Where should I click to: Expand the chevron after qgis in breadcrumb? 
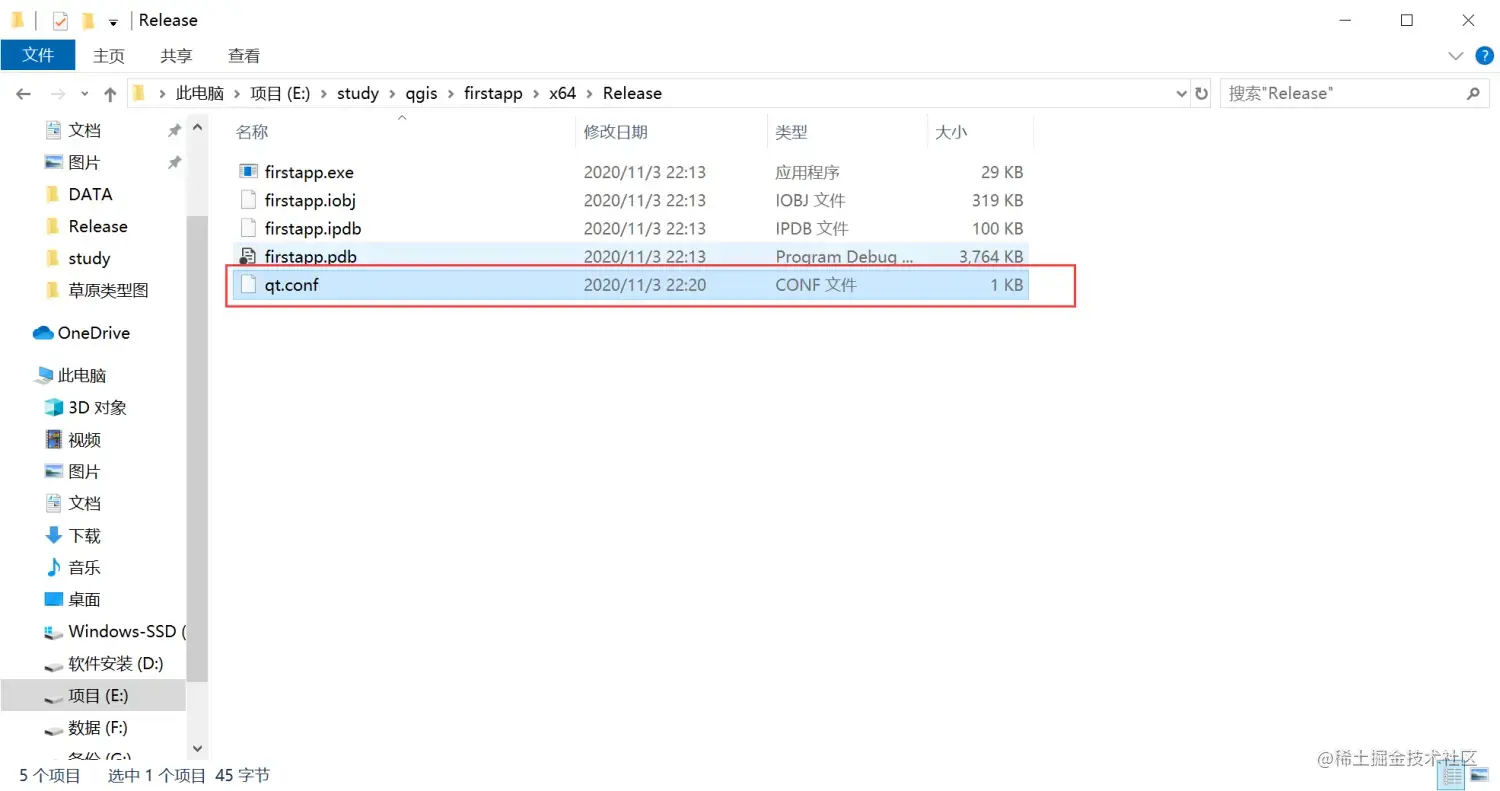click(x=453, y=93)
